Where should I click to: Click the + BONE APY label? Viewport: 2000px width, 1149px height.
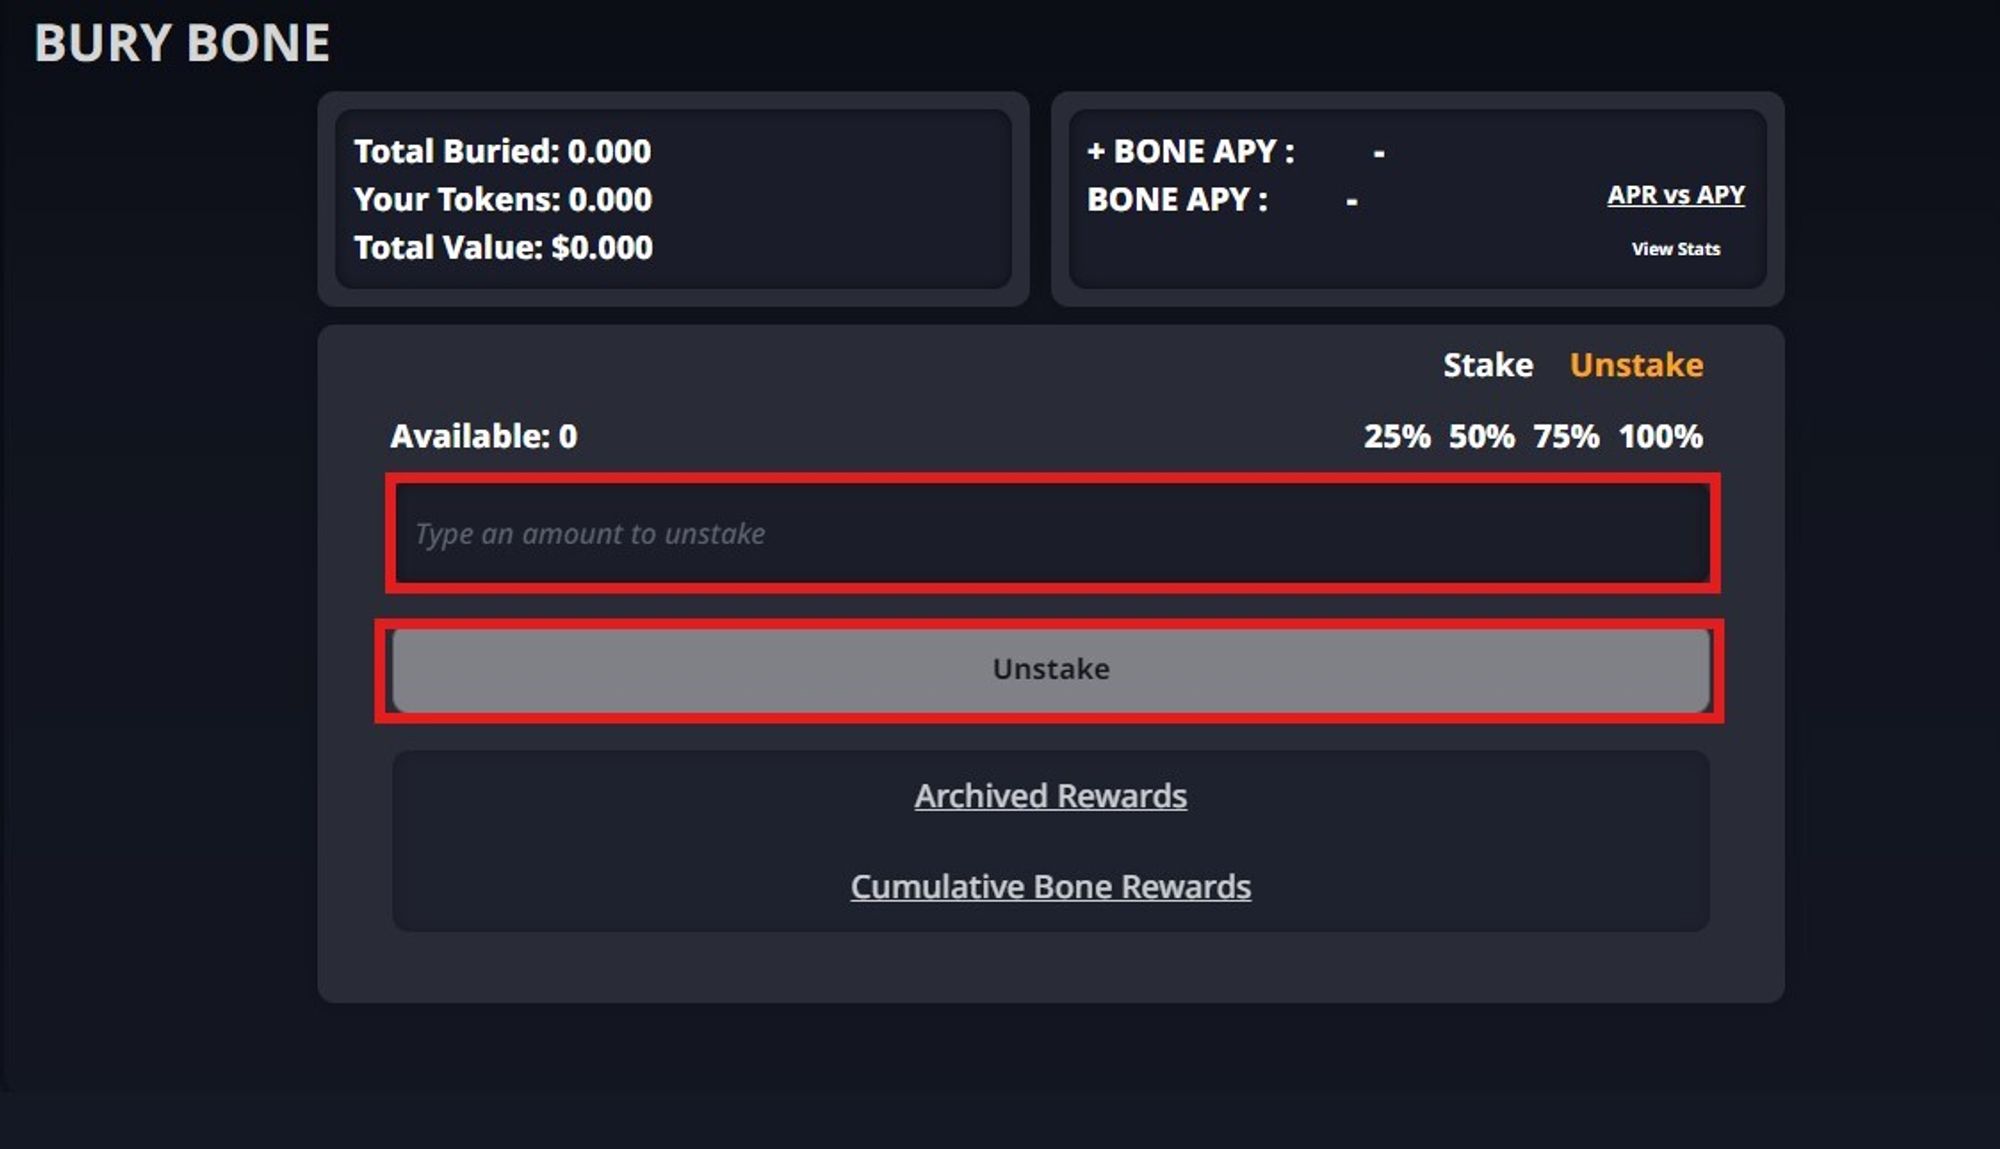click(x=1190, y=151)
